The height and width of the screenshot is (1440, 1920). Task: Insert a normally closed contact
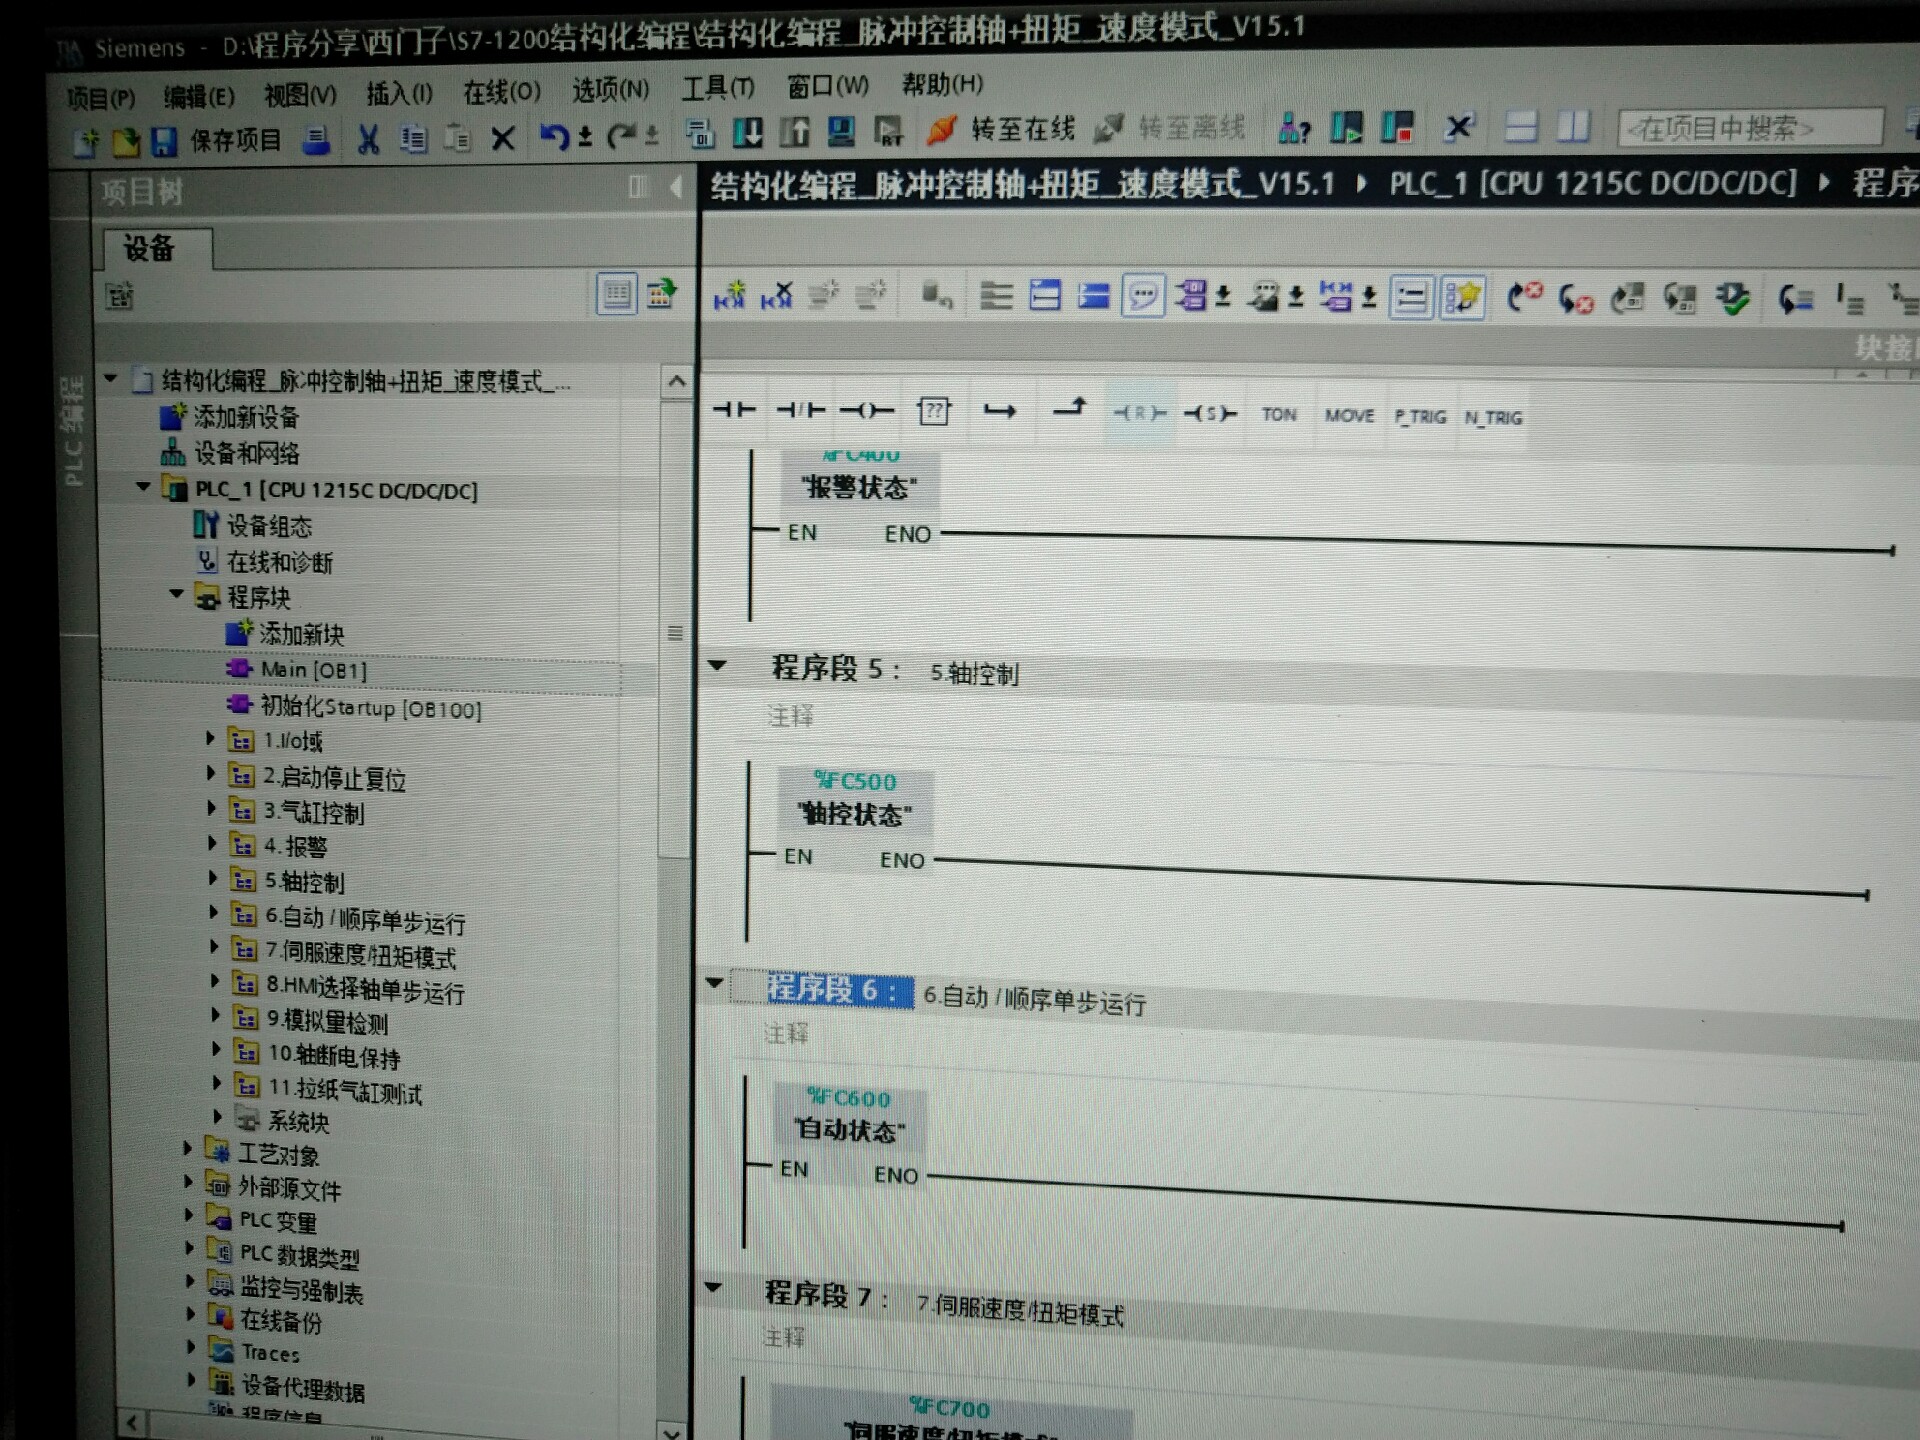[x=800, y=409]
